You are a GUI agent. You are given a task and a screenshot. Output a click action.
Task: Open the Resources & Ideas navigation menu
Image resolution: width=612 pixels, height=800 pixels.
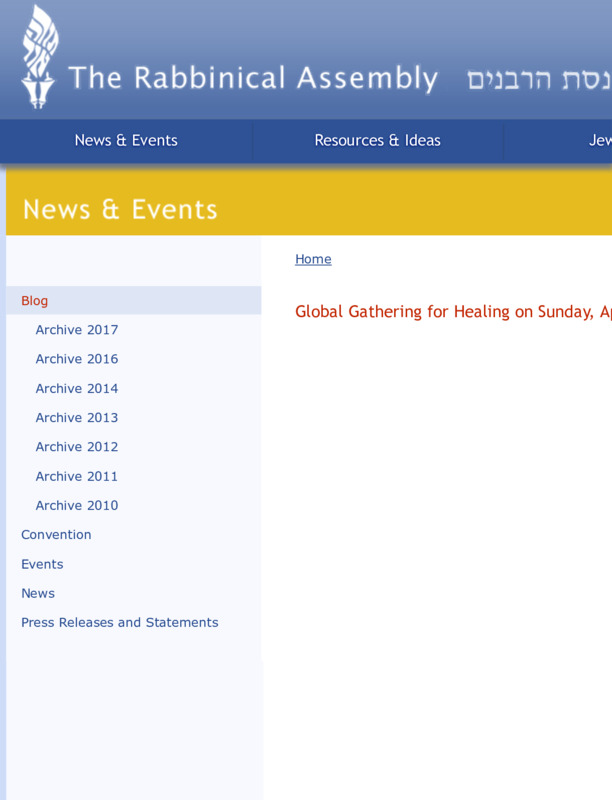(377, 140)
